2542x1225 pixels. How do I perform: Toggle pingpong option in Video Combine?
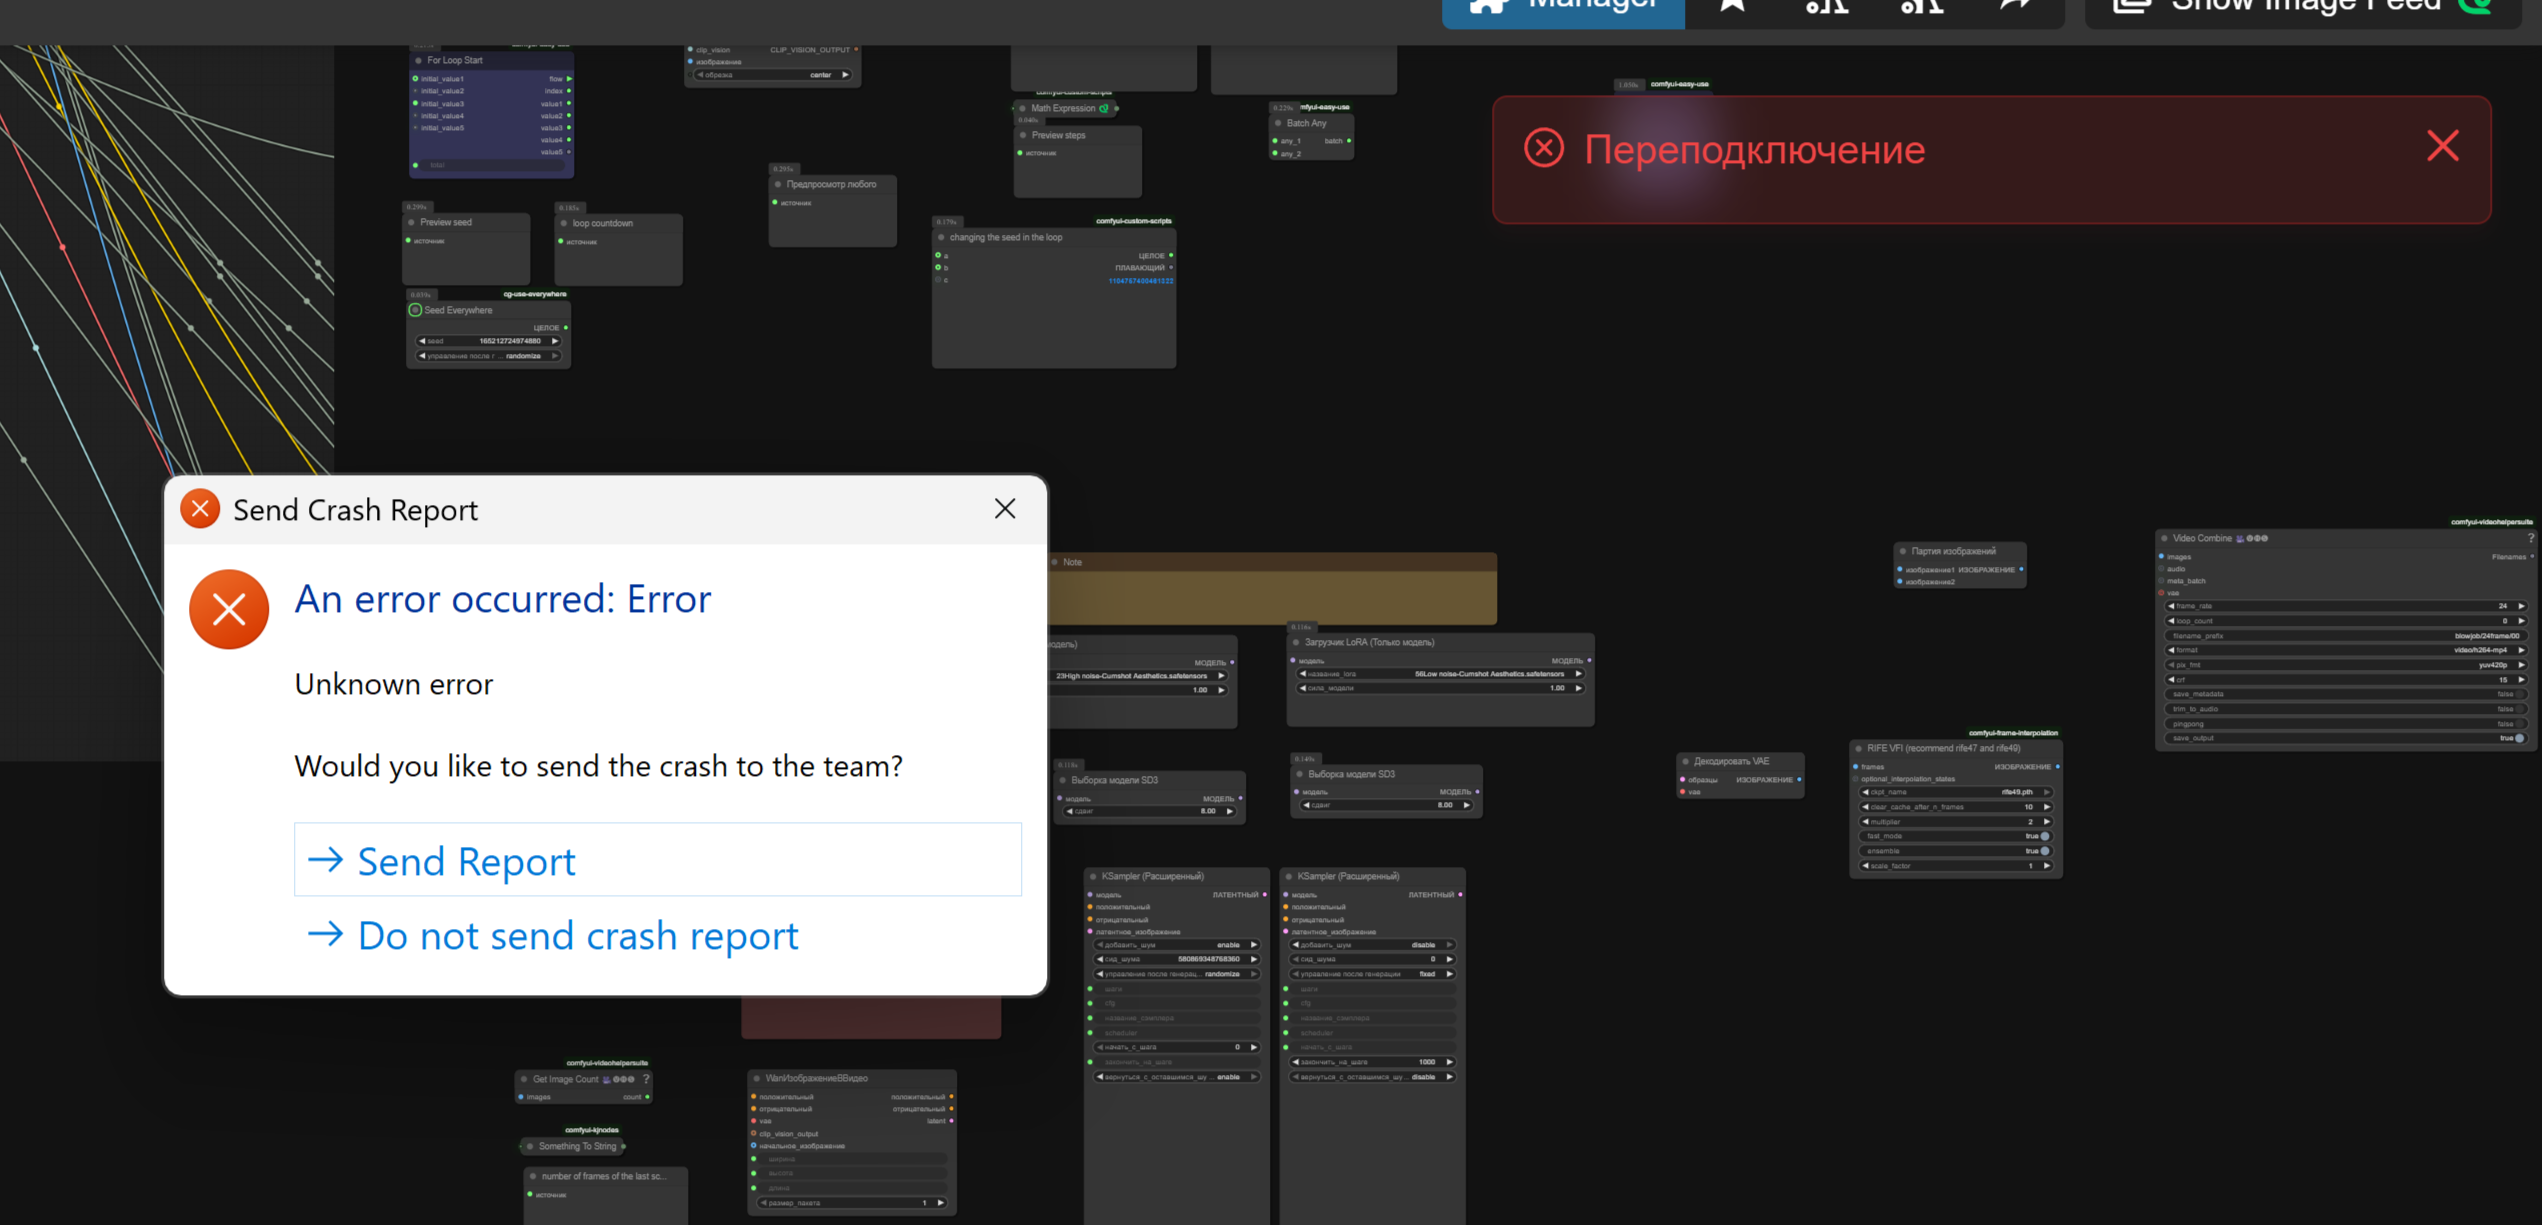[2517, 724]
